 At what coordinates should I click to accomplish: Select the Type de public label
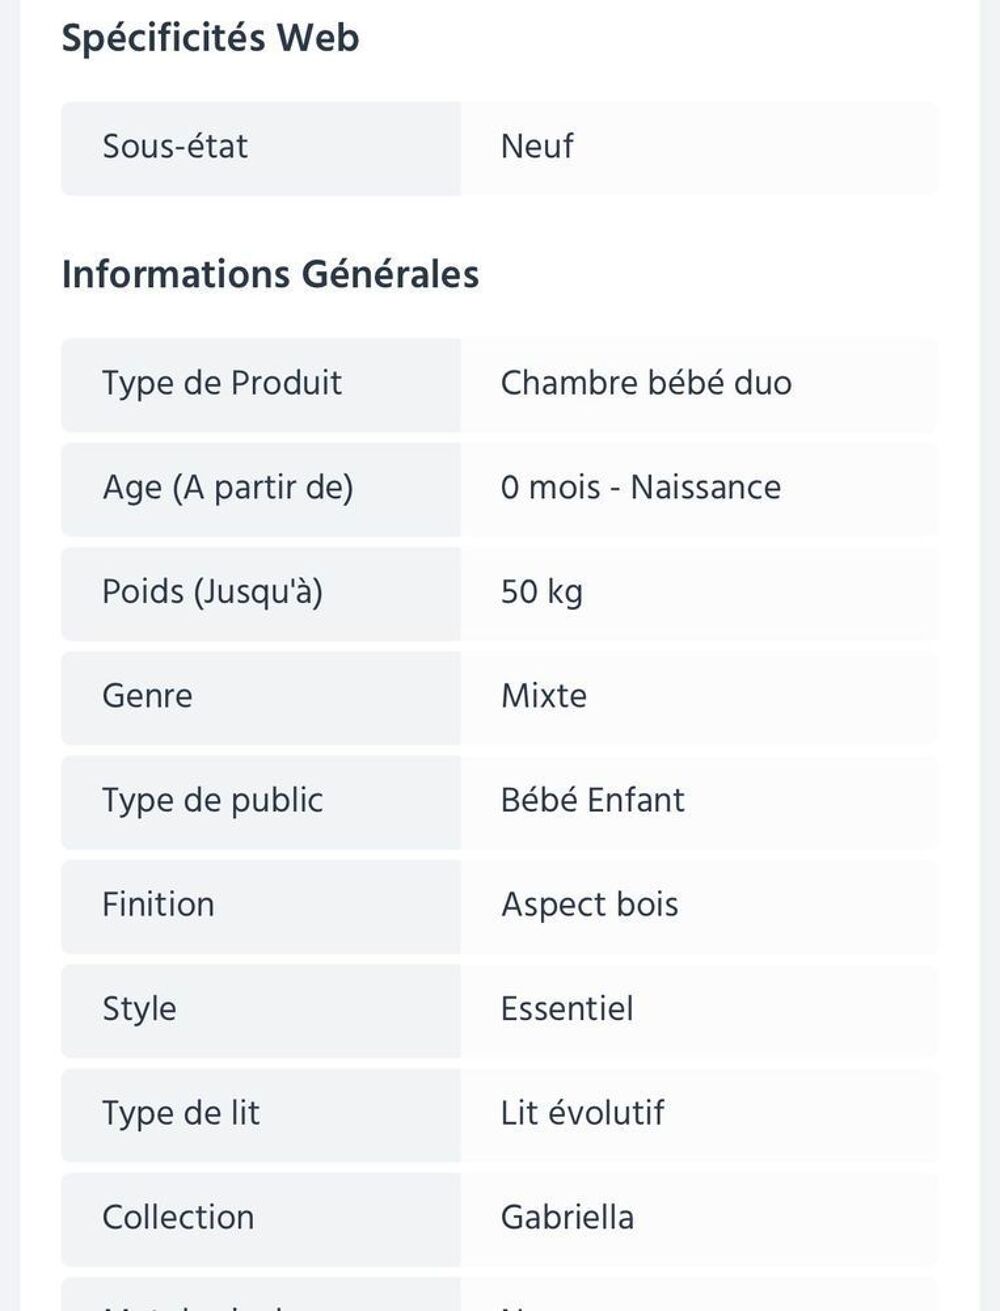pyautogui.click(x=212, y=801)
